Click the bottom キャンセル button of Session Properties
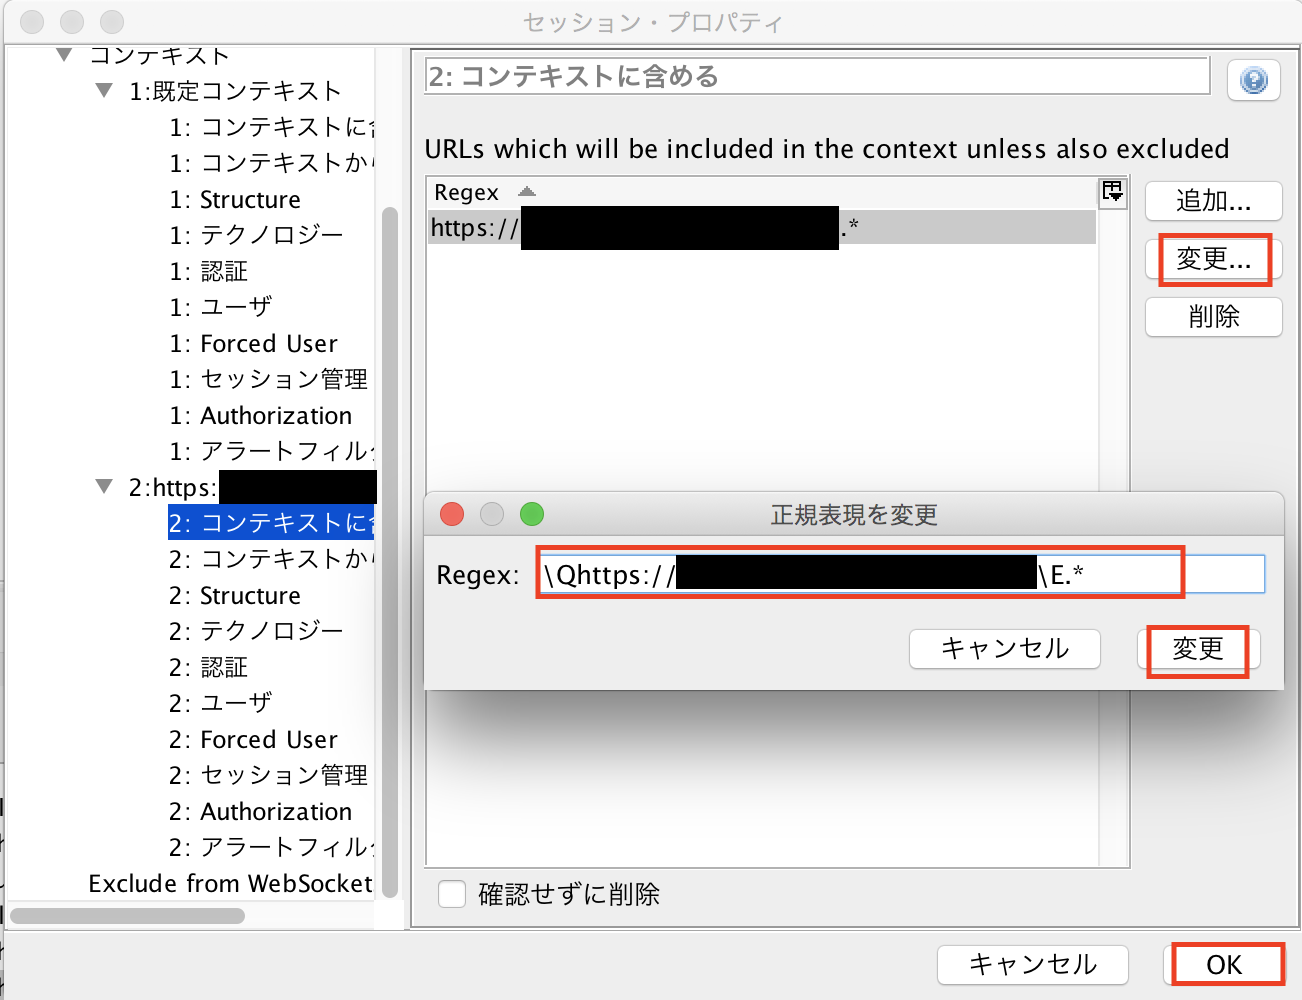This screenshot has width=1302, height=1000. pos(1032,965)
